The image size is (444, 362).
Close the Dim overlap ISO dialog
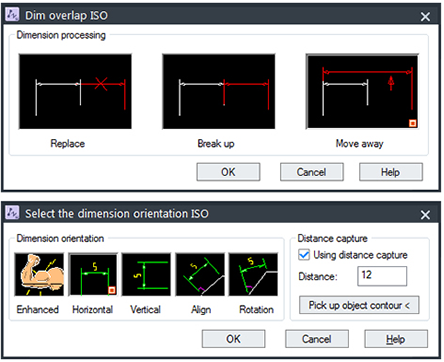click(425, 16)
